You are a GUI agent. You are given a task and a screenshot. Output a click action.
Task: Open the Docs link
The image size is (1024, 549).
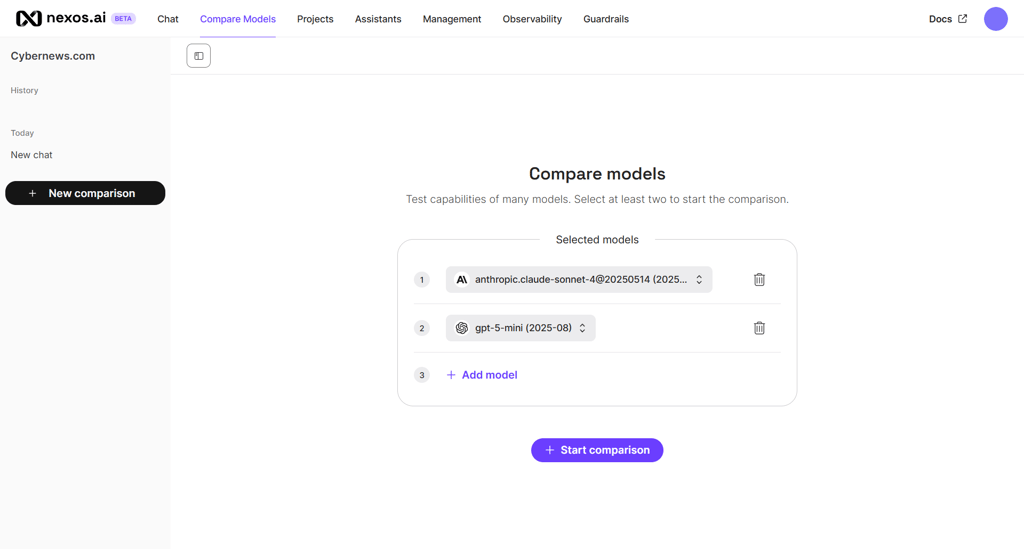pyautogui.click(x=940, y=19)
